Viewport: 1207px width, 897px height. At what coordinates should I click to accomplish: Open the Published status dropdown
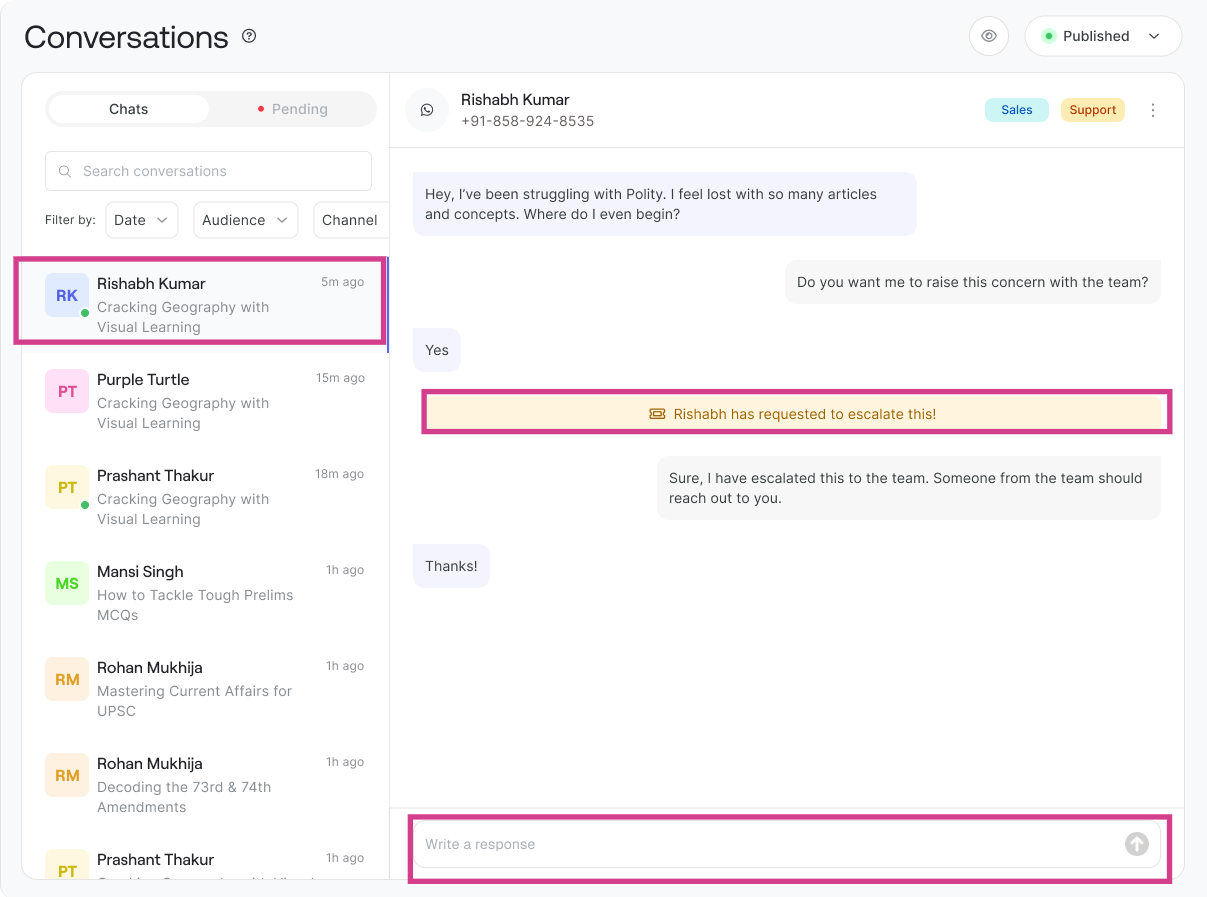(1102, 36)
